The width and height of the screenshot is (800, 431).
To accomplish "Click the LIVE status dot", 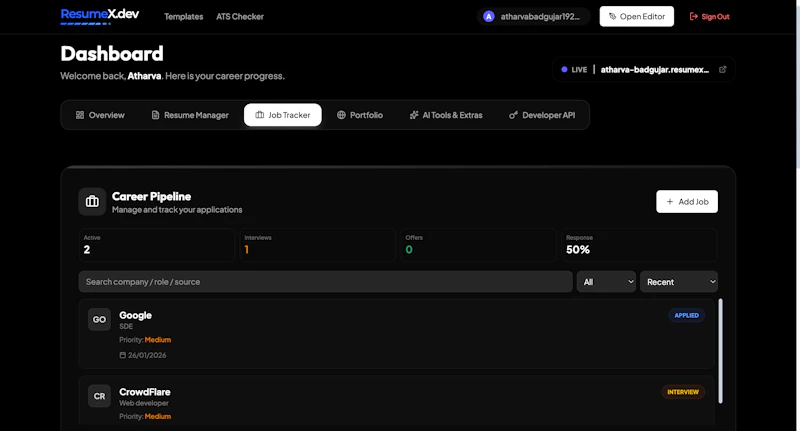I will click(x=564, y=69).
